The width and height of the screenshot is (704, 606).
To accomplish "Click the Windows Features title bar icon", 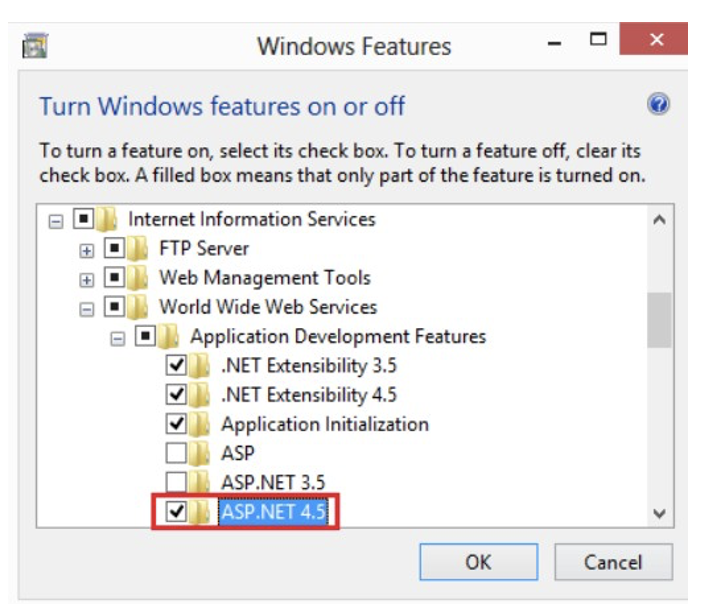I will click(35, 45).
